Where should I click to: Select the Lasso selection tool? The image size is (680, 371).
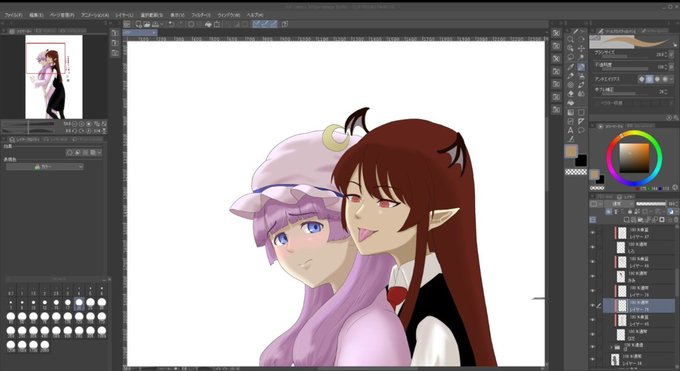pos(570,57)
